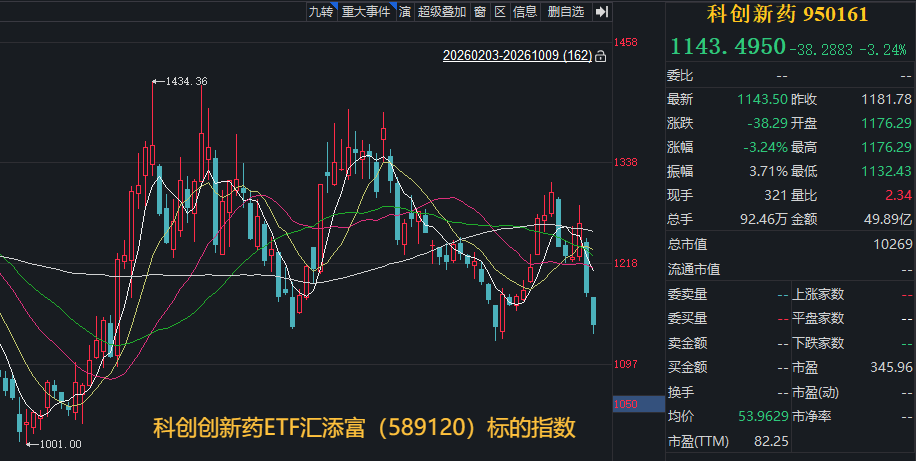This screenshot has width=916, height=461.
Task: Click the 窗 toolbar button
Action: 480,12
